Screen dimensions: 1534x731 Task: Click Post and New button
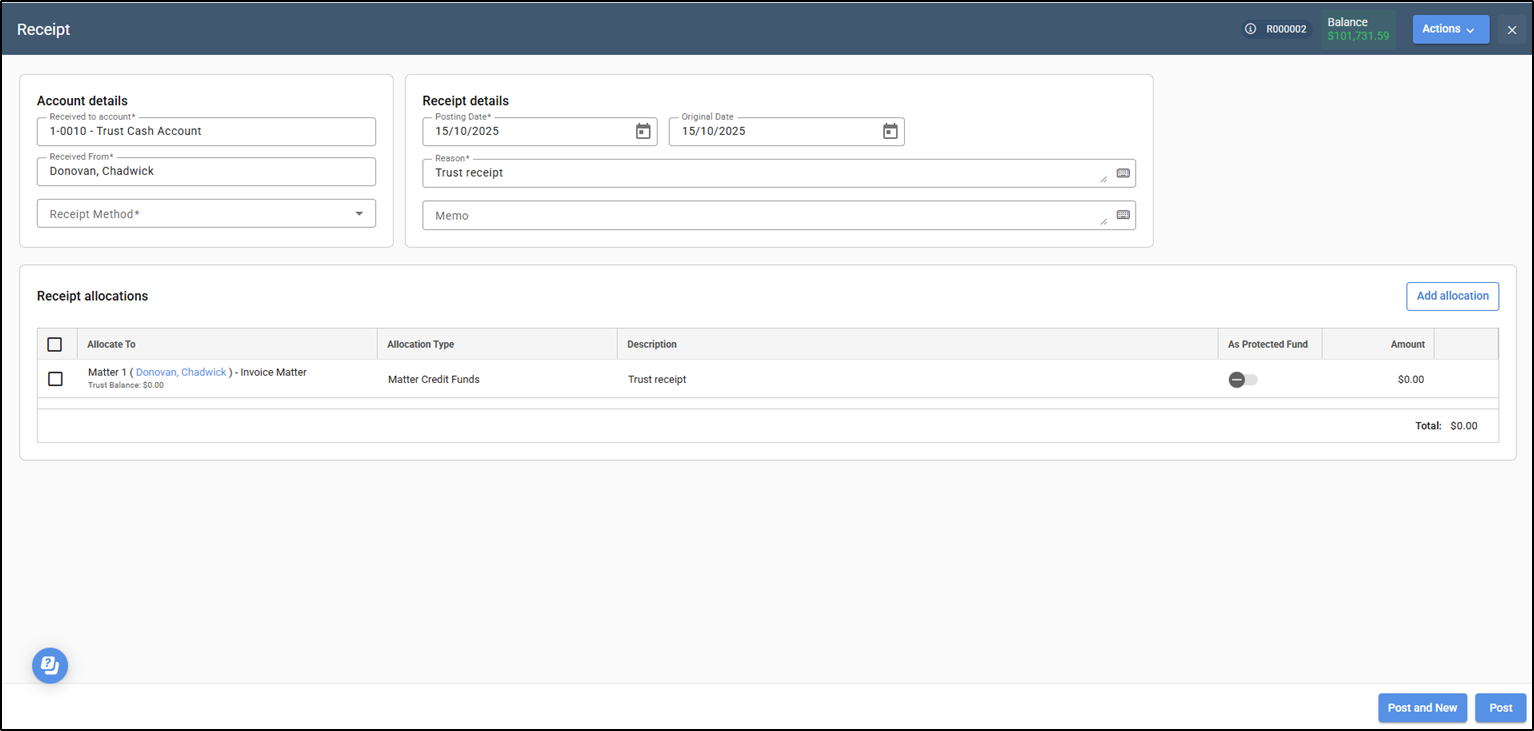(x=1422, y=708)
